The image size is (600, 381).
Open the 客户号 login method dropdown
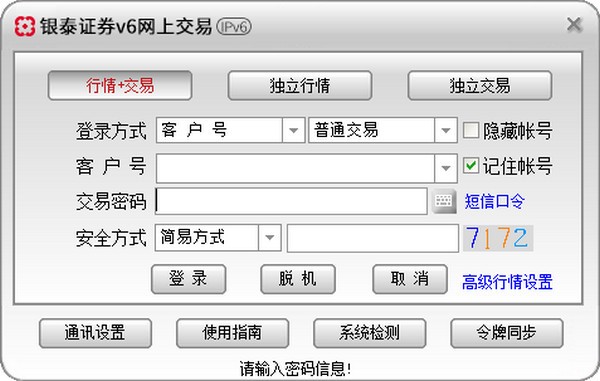tap(293, 130)
